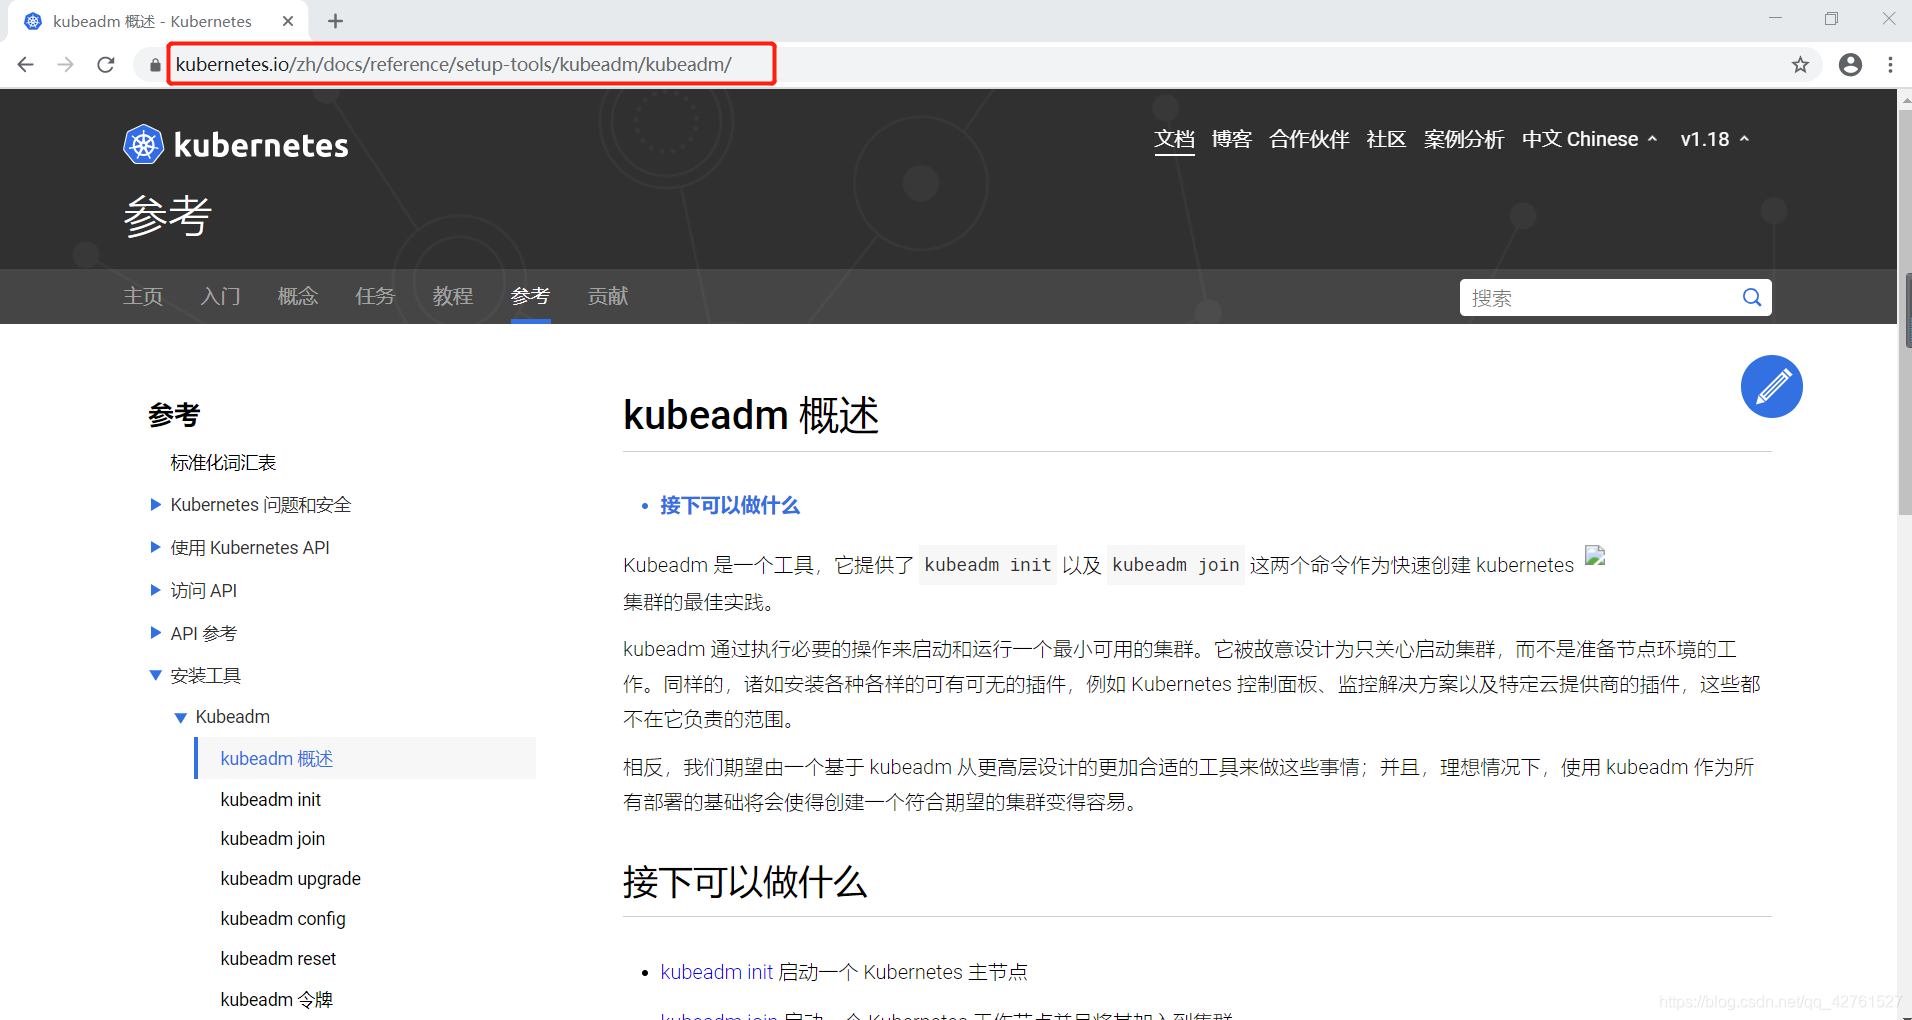Open 博客 in top navigation
1912x1020 pixels.
click(1231, 139)
